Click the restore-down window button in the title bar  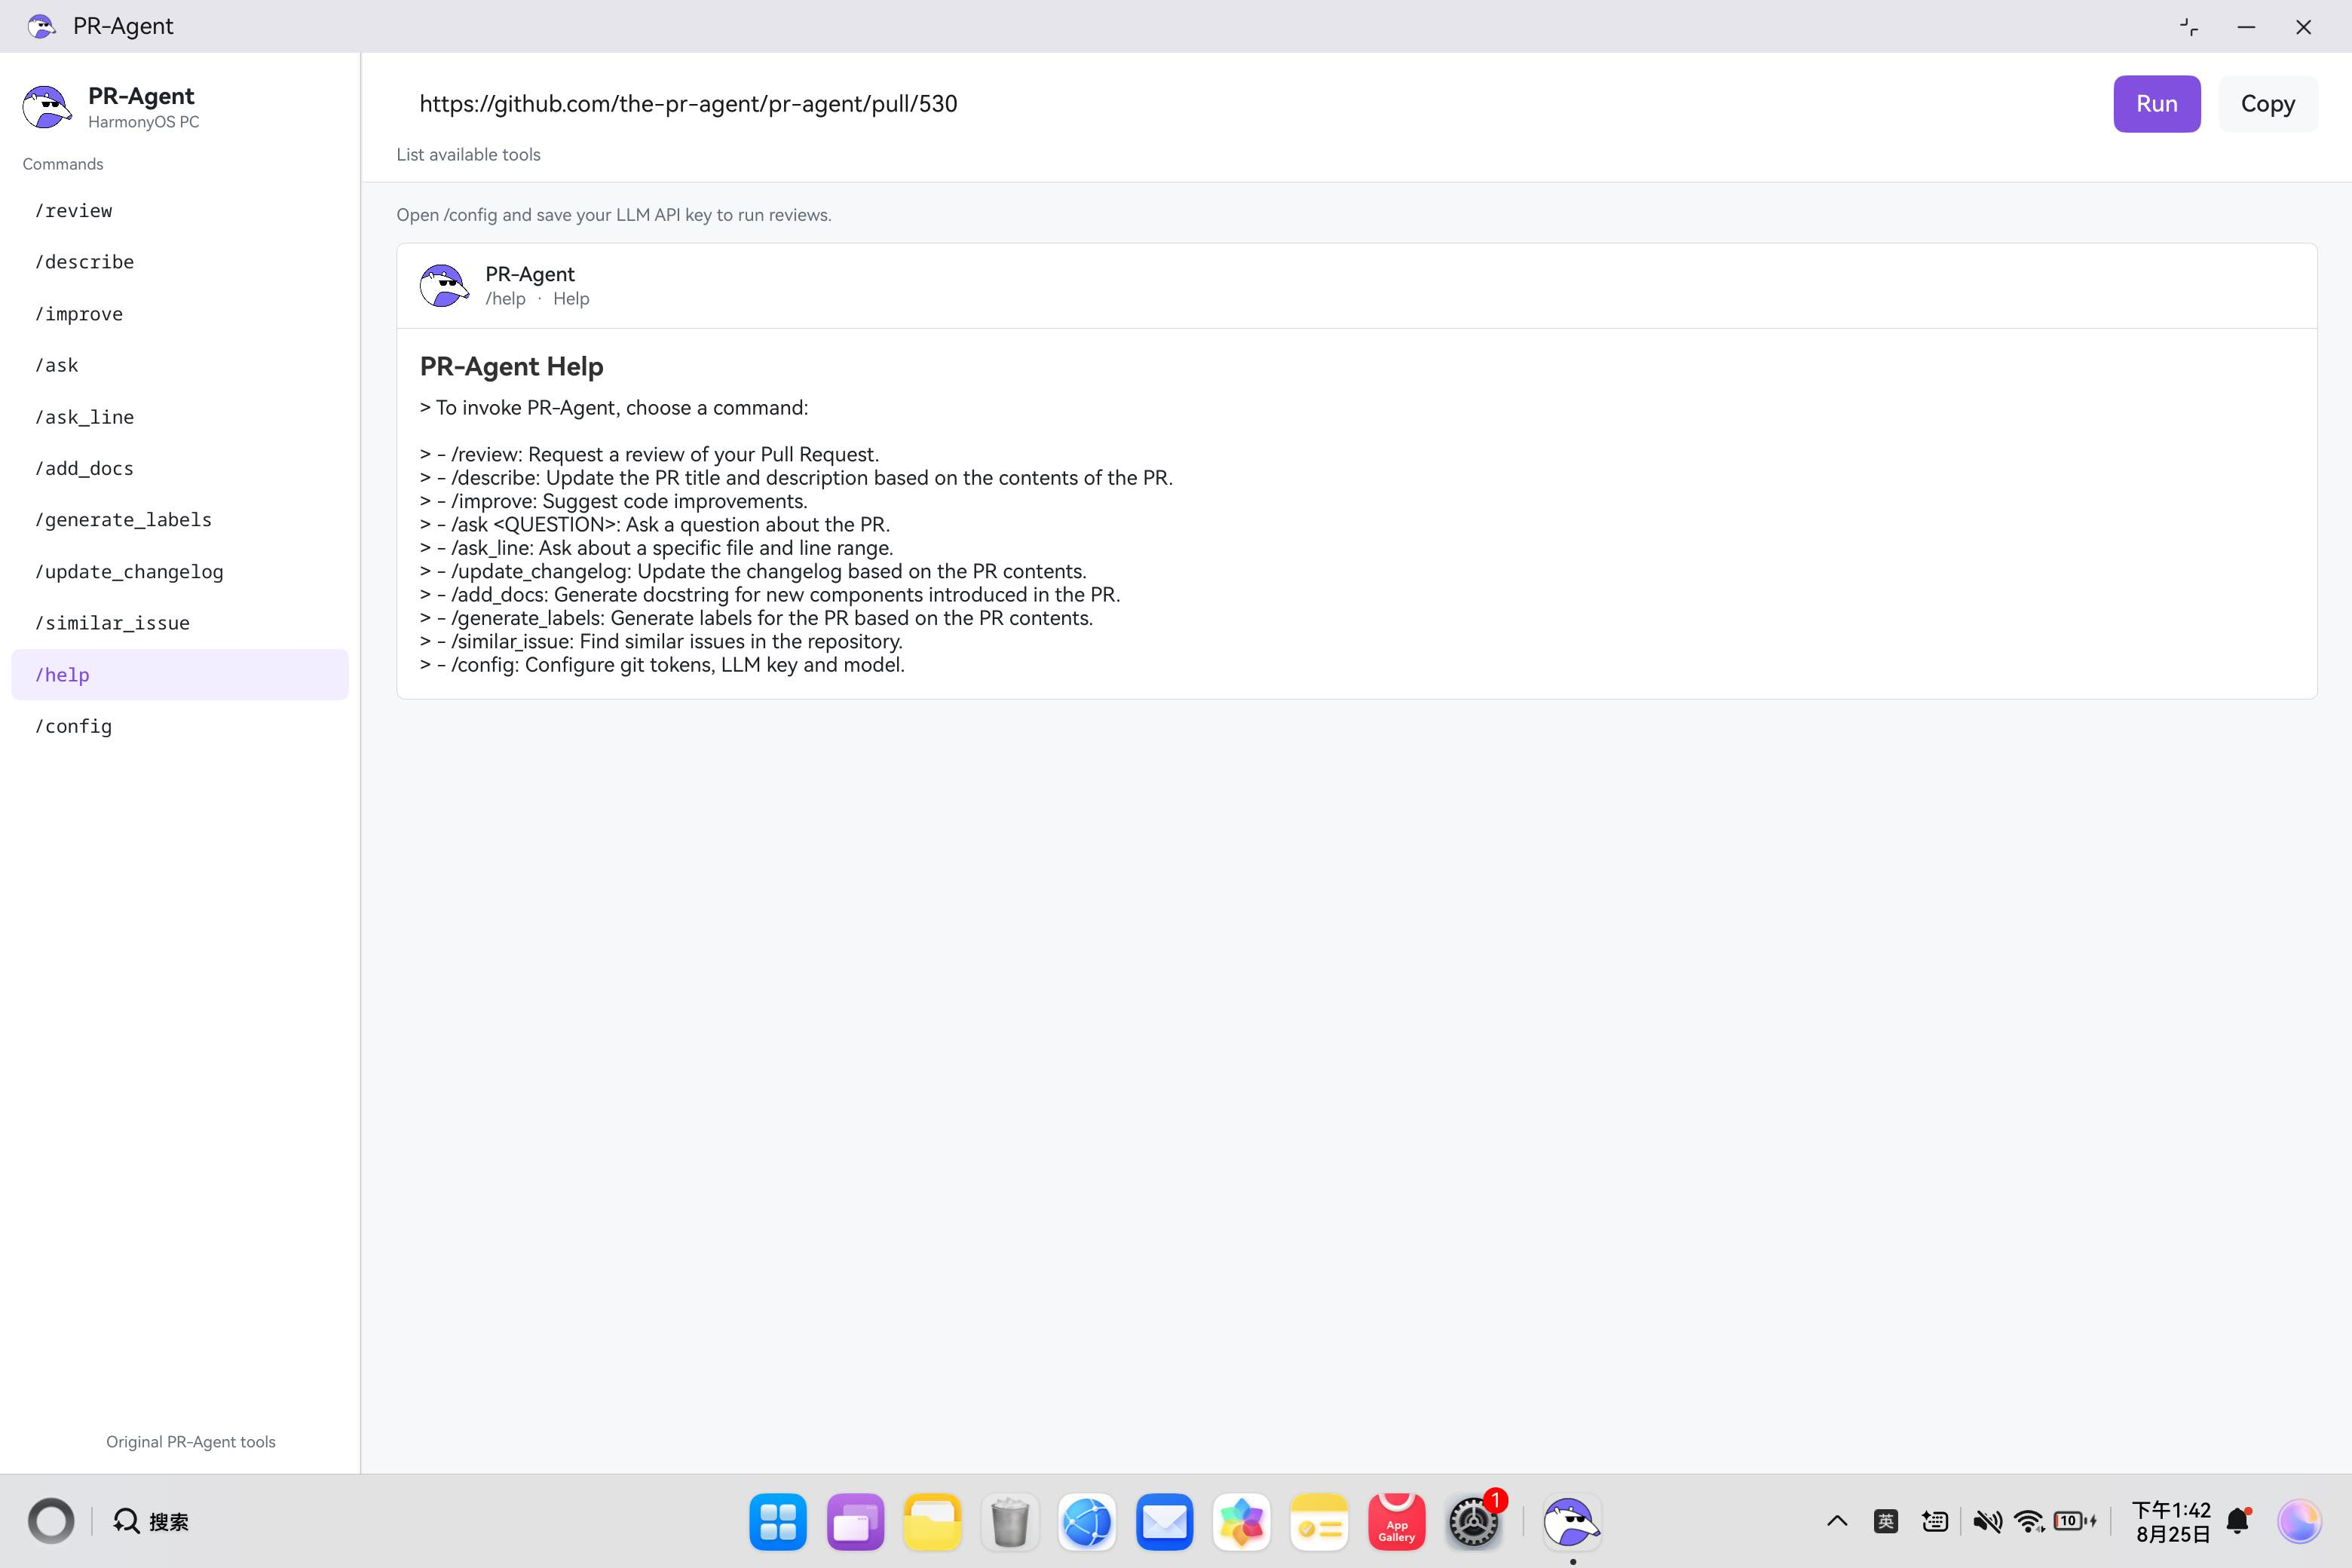pos(2189,27)
